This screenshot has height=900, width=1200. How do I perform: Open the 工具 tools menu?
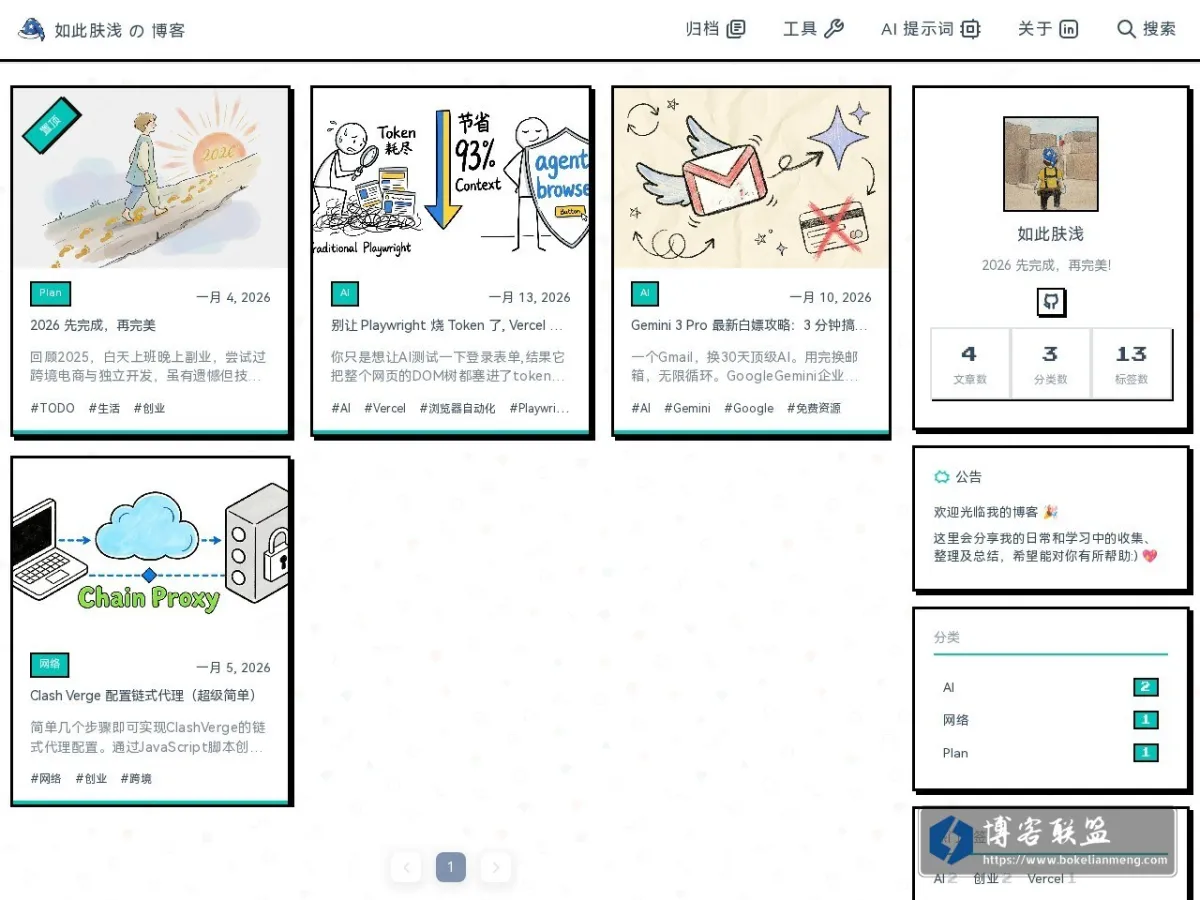[x=813, y=29]
